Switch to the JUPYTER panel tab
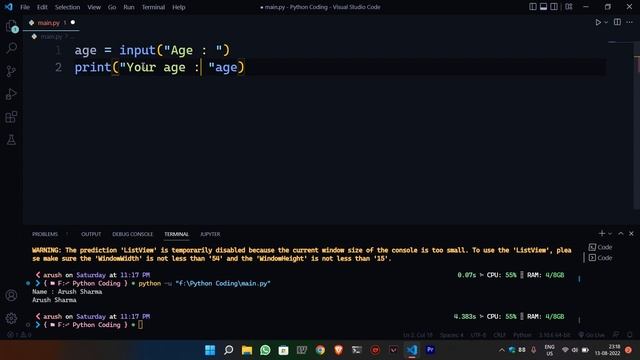This screenshot has height=360, width=640. pos(210,234)
